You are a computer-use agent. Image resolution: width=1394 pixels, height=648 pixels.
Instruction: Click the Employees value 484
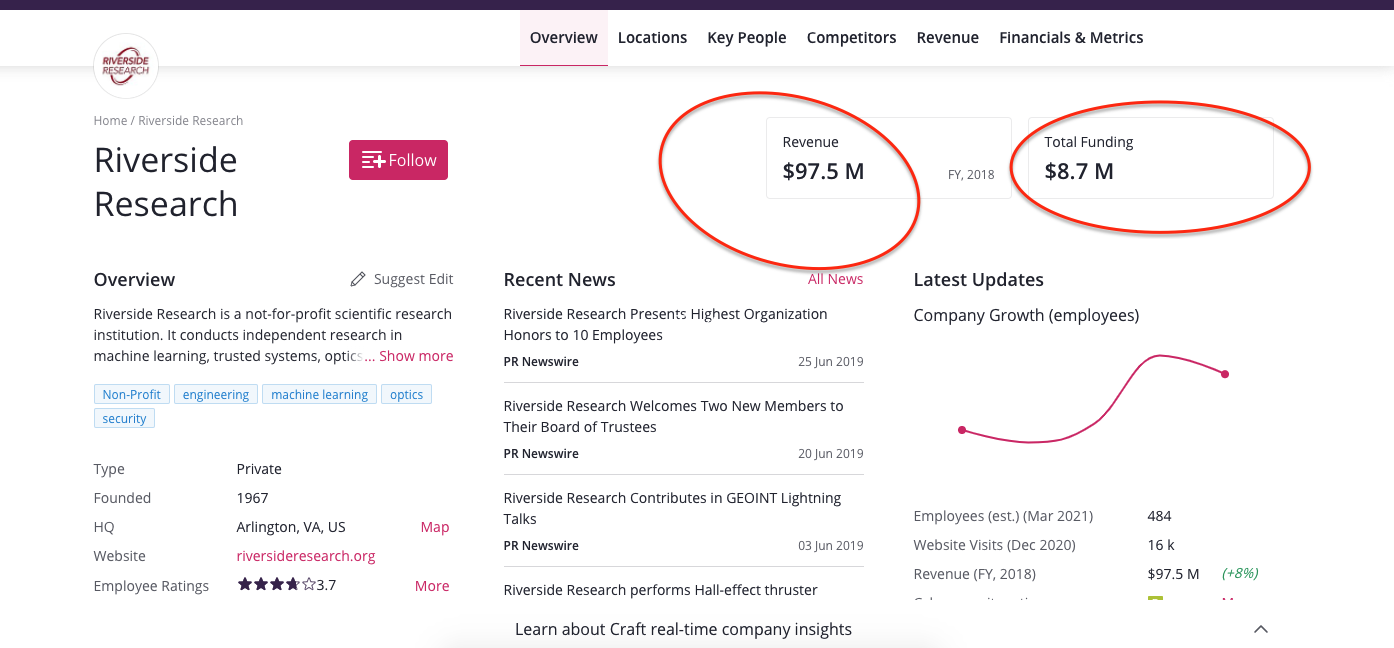pos(1159,516)
